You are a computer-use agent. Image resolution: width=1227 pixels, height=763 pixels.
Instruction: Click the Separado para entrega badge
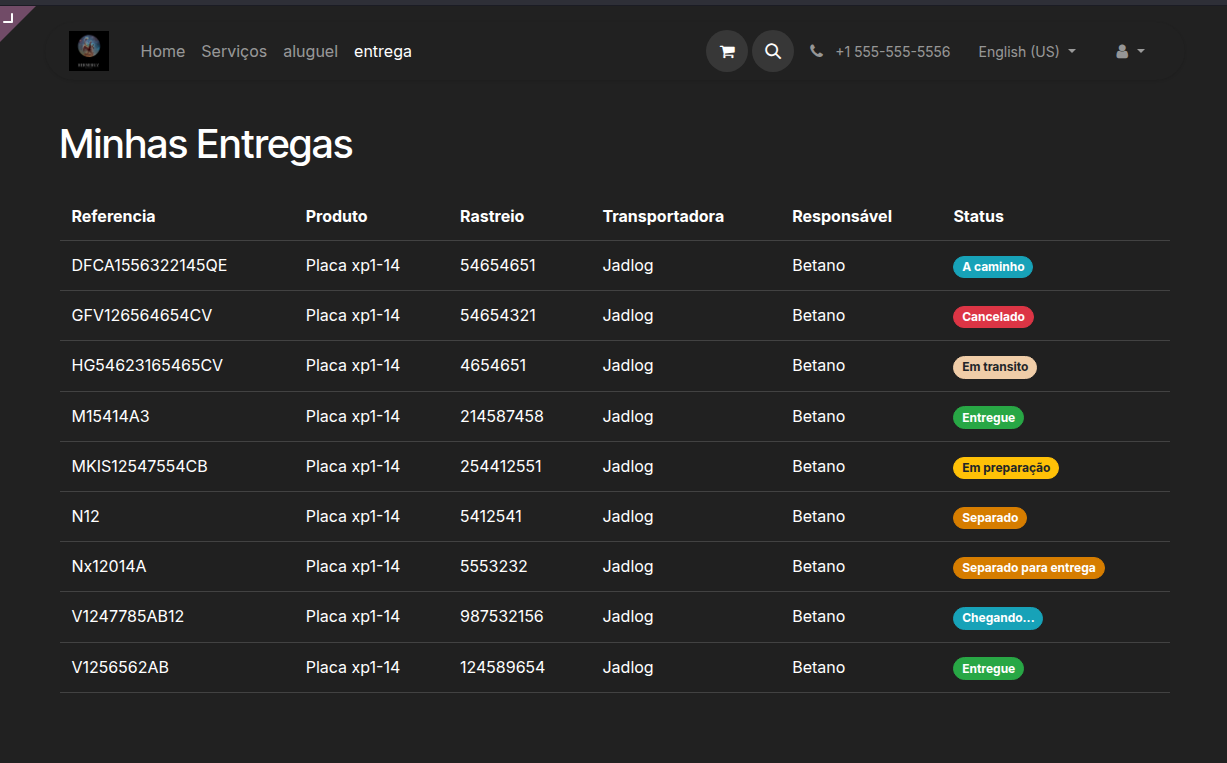click(x=1028, y=568)
